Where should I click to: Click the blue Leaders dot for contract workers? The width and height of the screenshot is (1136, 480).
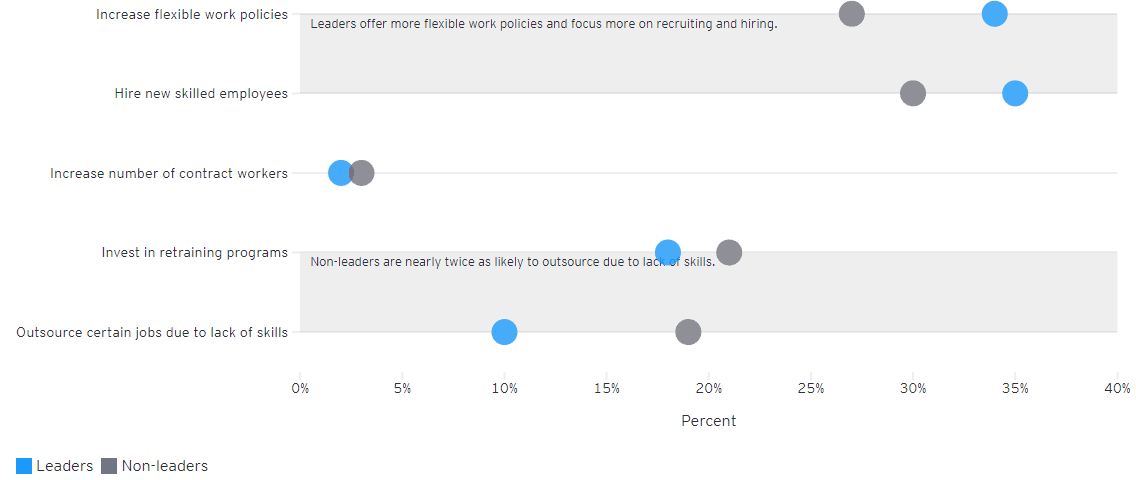pos(340,173)
